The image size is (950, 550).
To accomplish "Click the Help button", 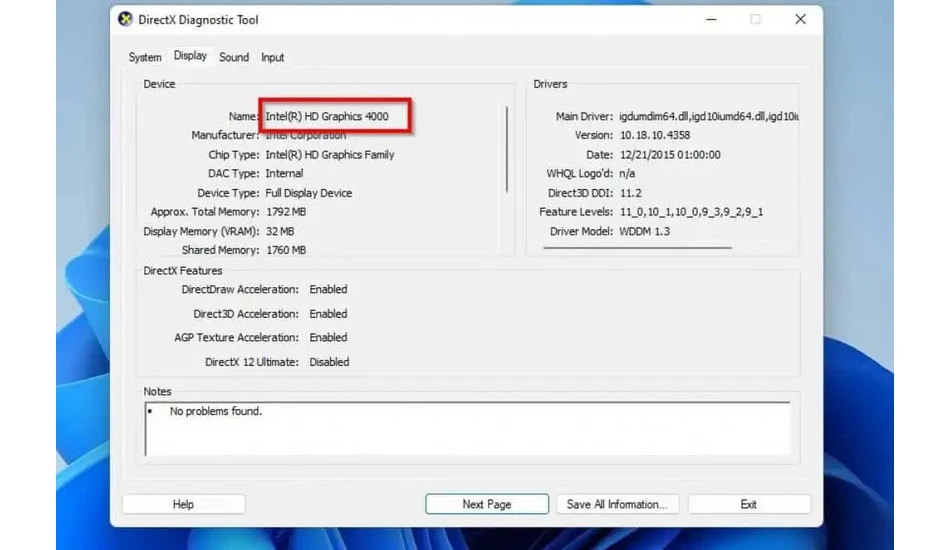I will tap(184, 504).
